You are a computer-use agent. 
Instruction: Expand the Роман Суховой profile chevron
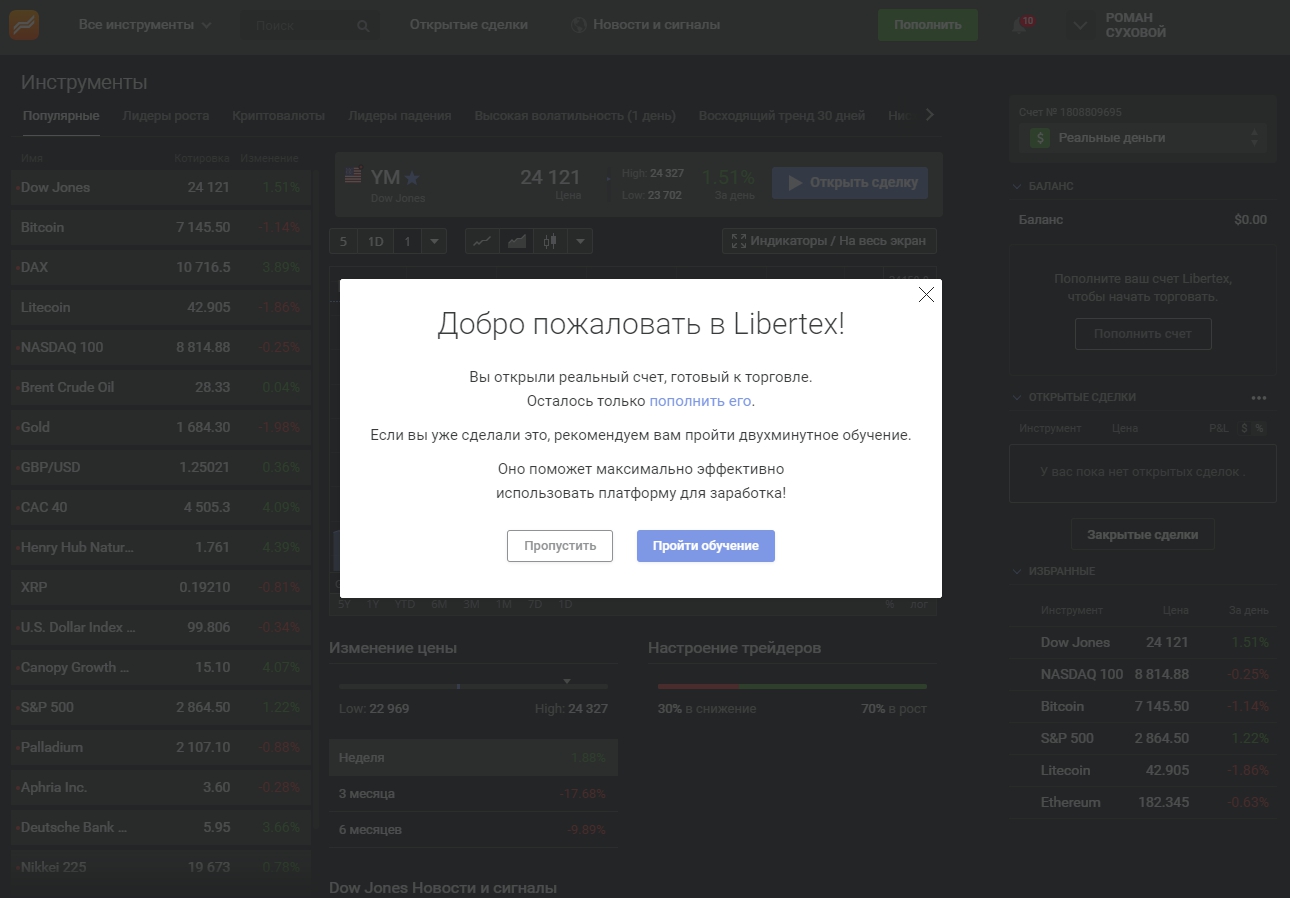[x=1079, y=25]
